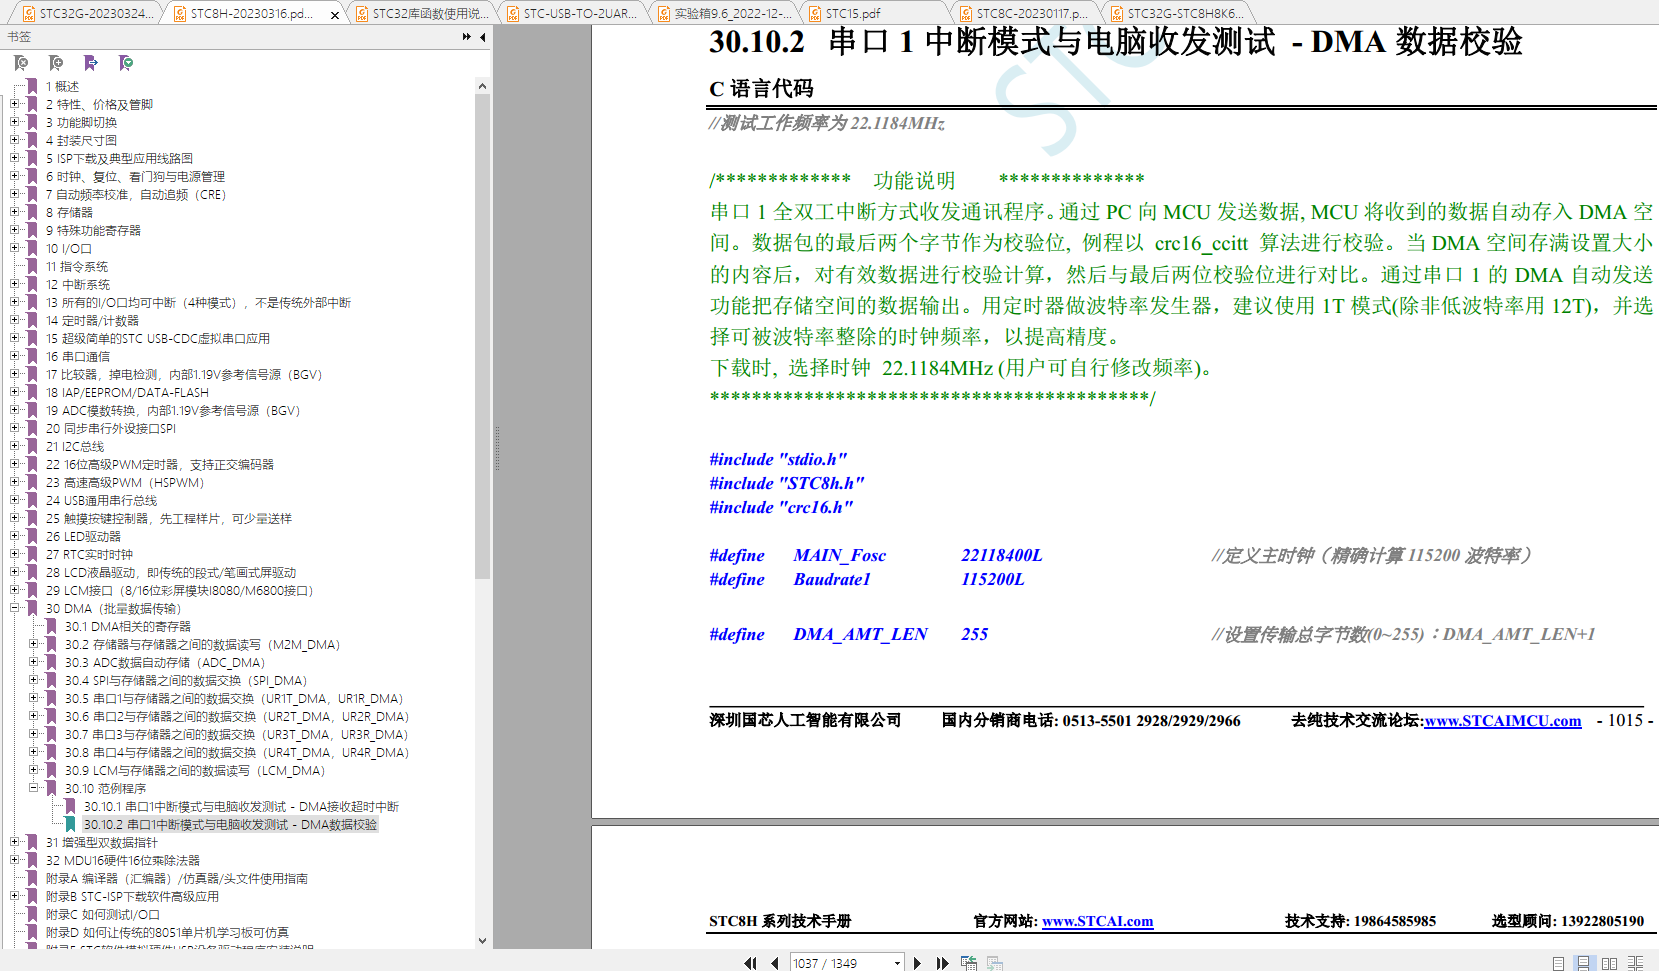This screenshot has width=1659, height=971.
Task: Open bookmark 10 I/O口
Action: click(x=68, y=248)
